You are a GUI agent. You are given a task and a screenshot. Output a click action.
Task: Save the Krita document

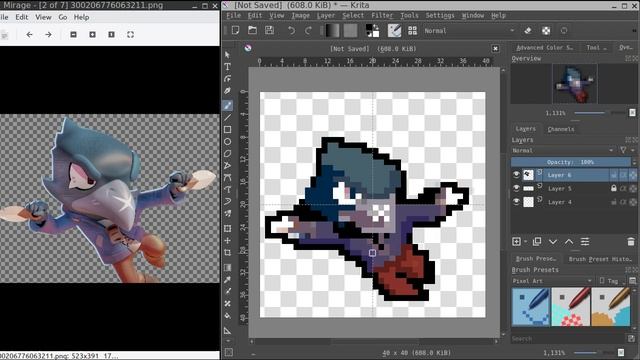click(x=269, y=30)
